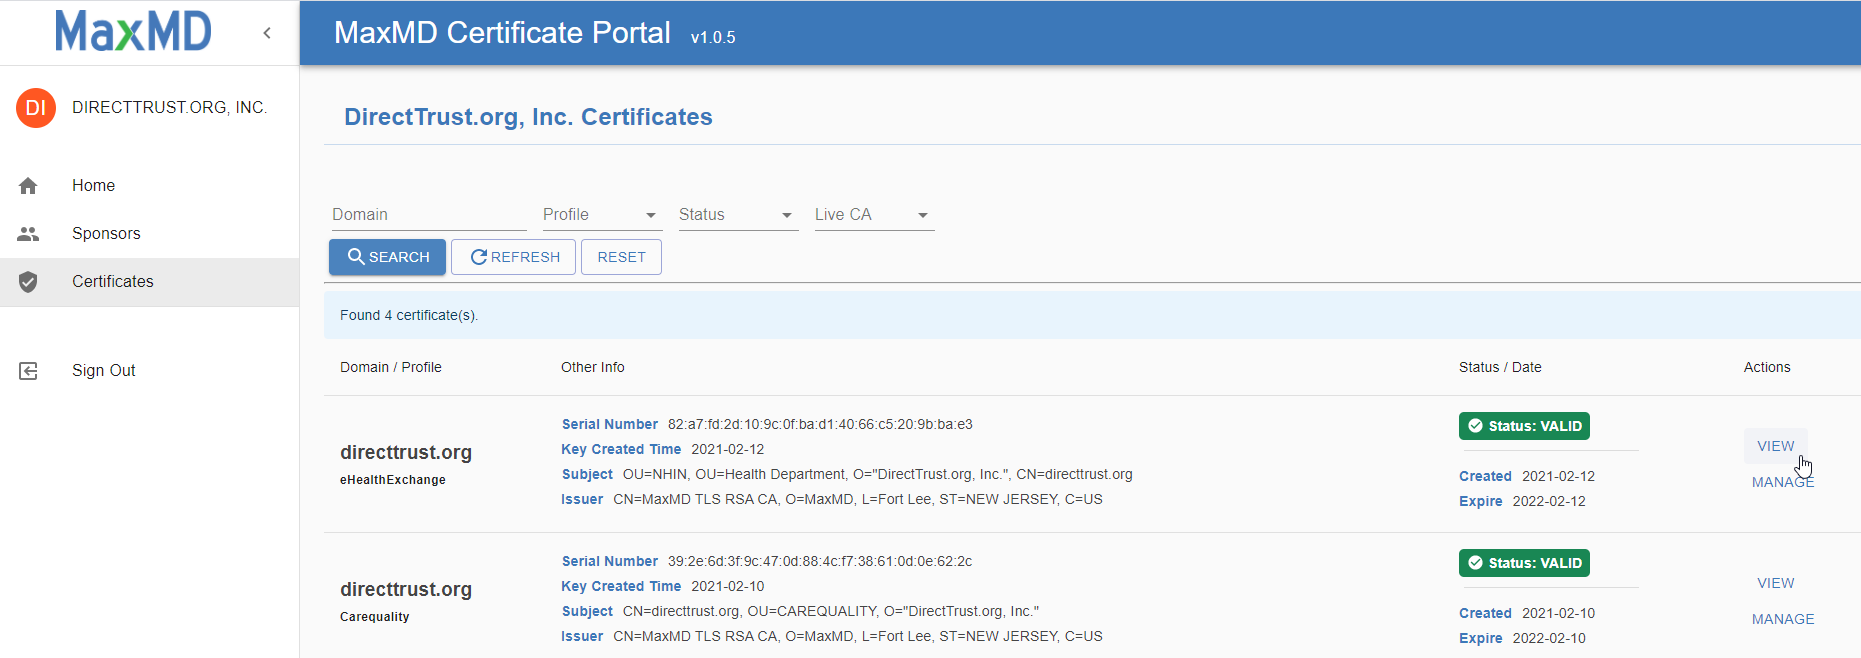Screen dimensions: 1861x658
Task: View the Carequality certificate
Action: pyautogui.click(x=1775, y=583)
